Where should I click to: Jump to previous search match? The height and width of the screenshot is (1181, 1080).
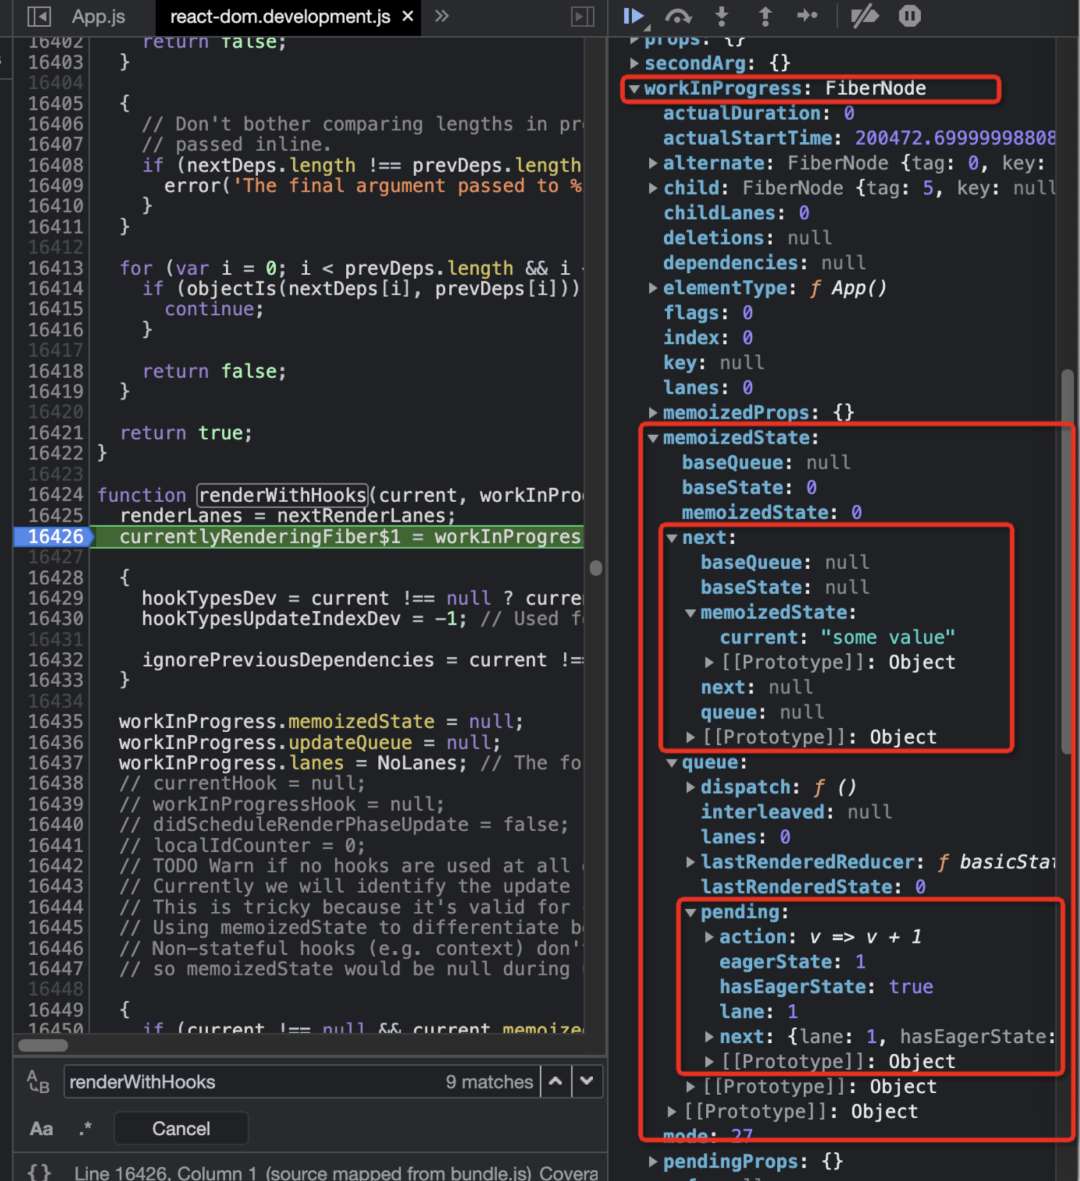tap(555, 1081)
